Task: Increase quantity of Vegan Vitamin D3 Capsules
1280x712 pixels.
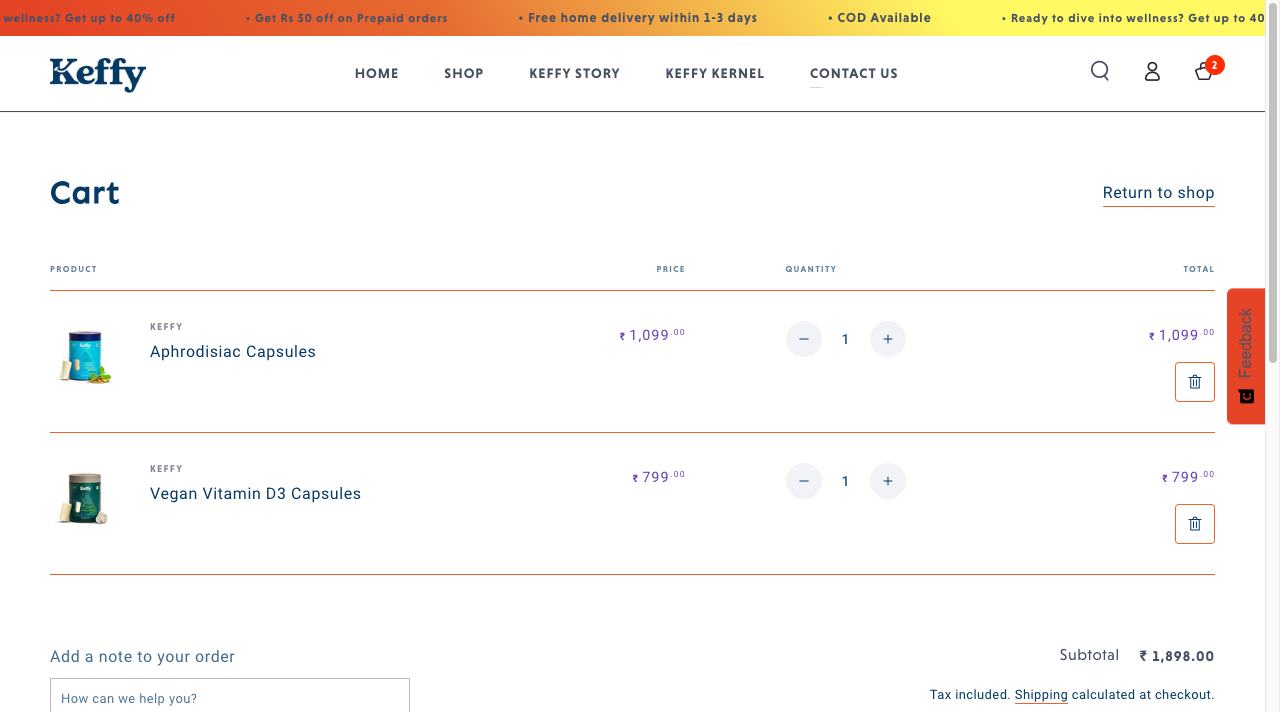Action: click(x=888, y=481)
